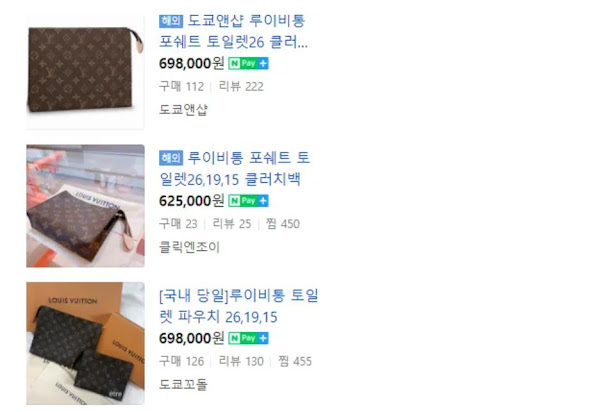Click the N Pay badge beside the 625,000원 price
Viewport: 600px width, 412px height.
tap(248, 201)
